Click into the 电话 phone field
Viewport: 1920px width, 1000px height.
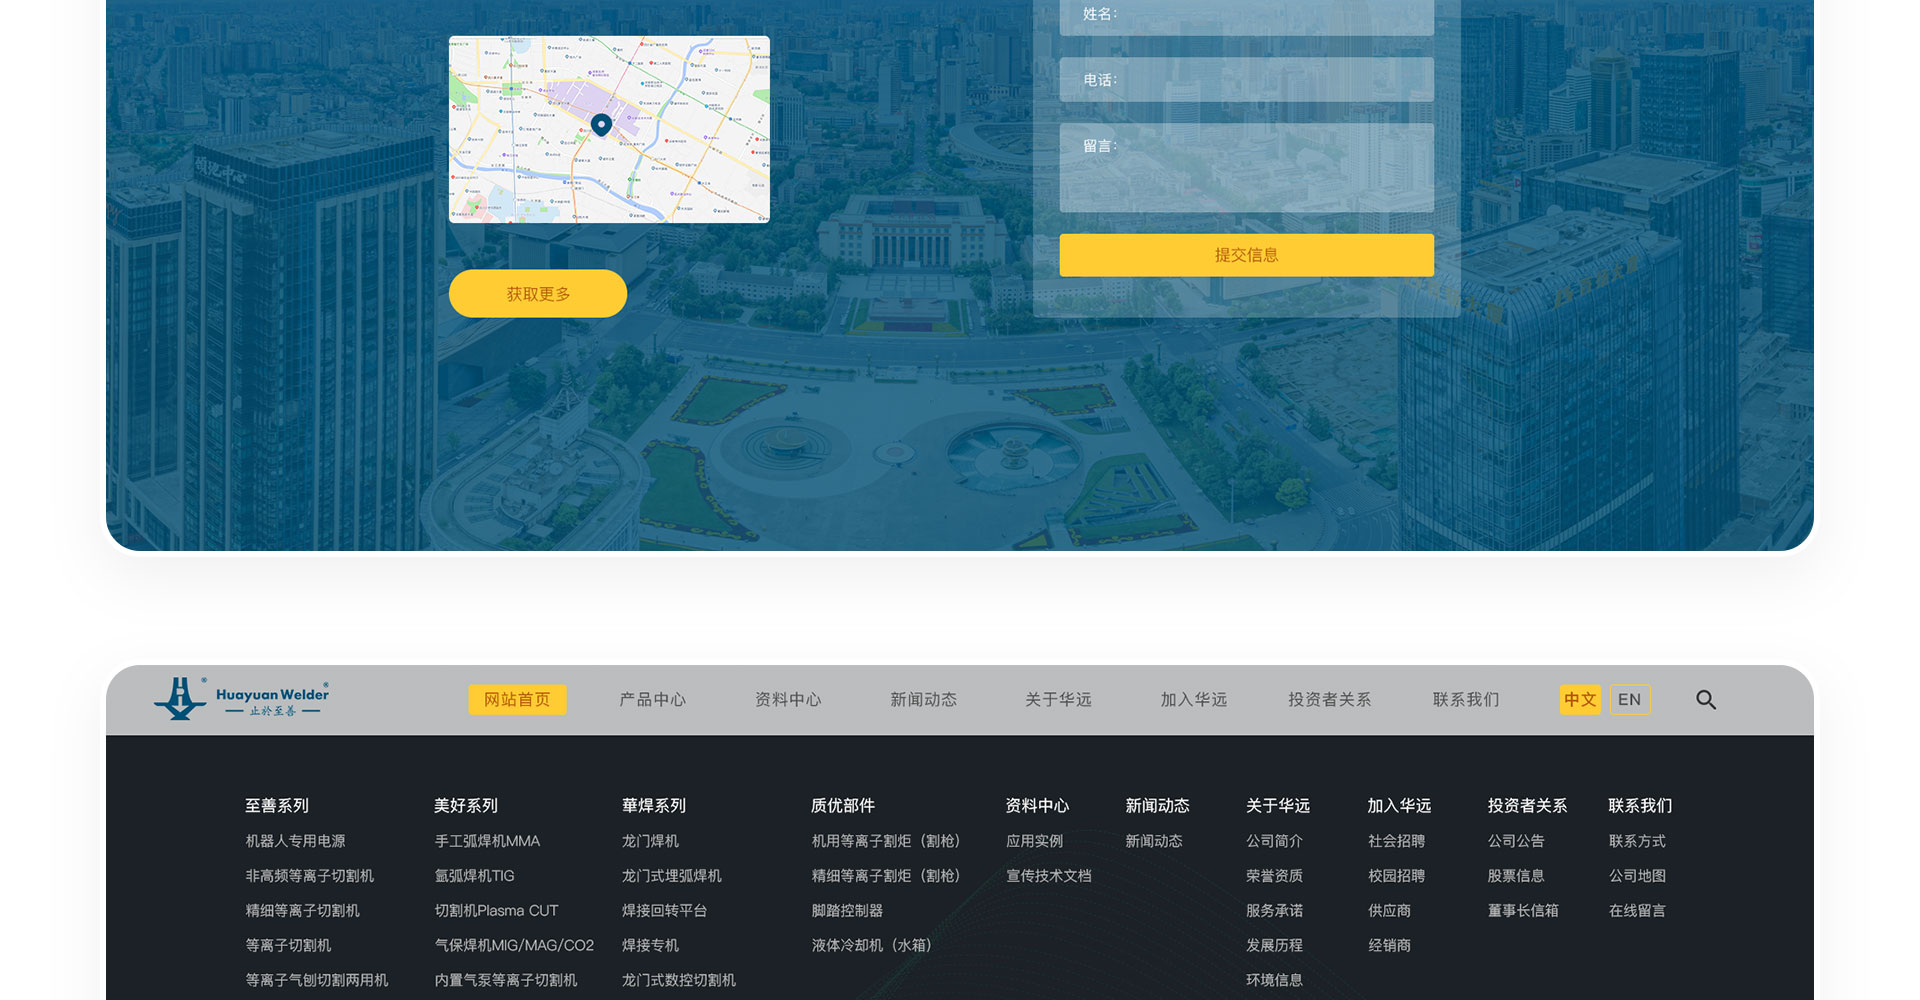click(1246, 80)
